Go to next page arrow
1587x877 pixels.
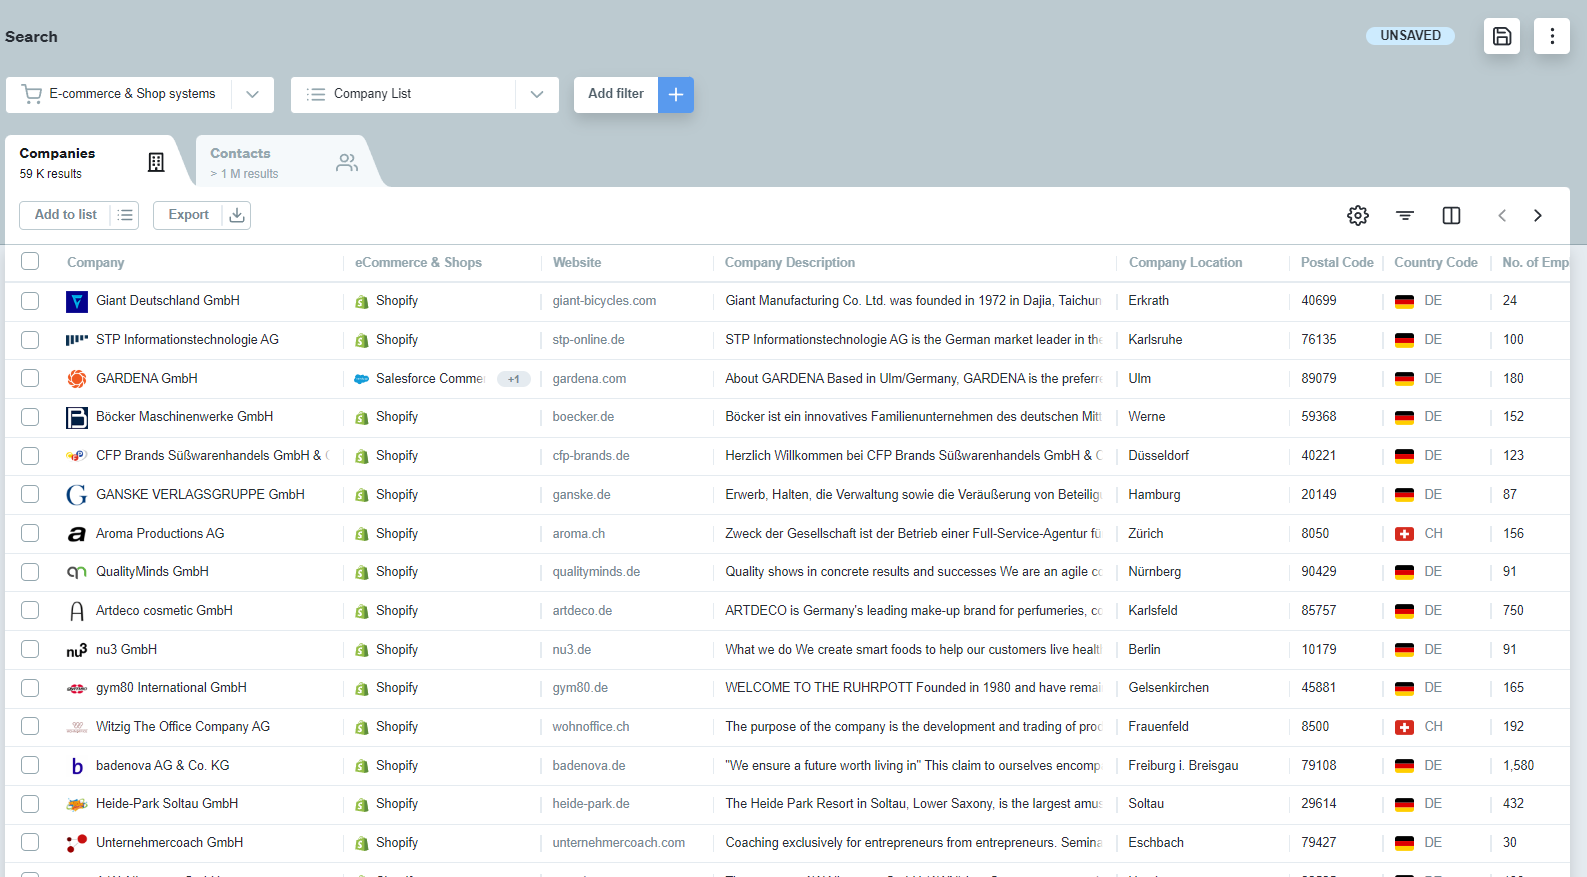click(1537, 215)
